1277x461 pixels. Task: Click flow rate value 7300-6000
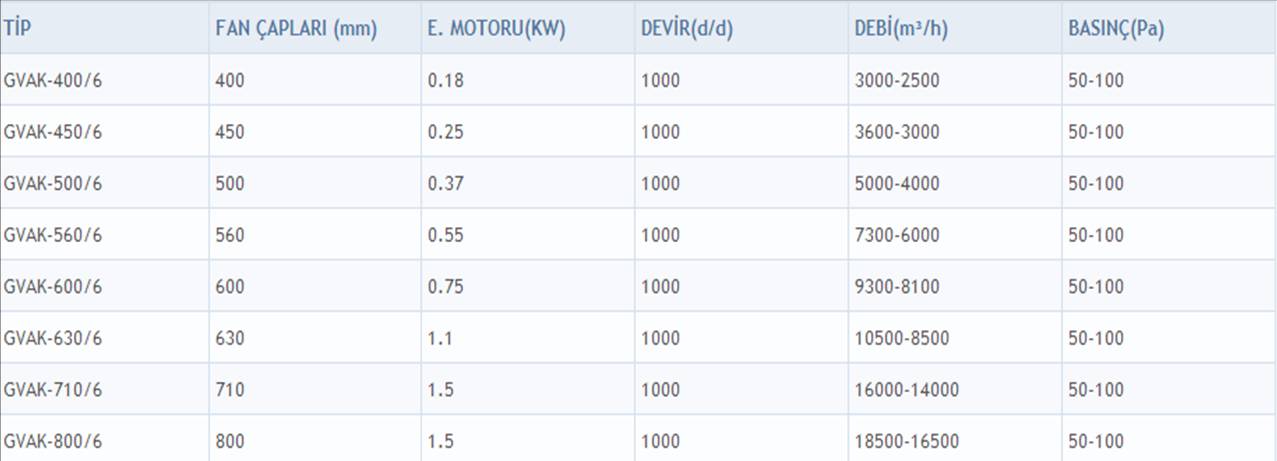tap(897, 235)
